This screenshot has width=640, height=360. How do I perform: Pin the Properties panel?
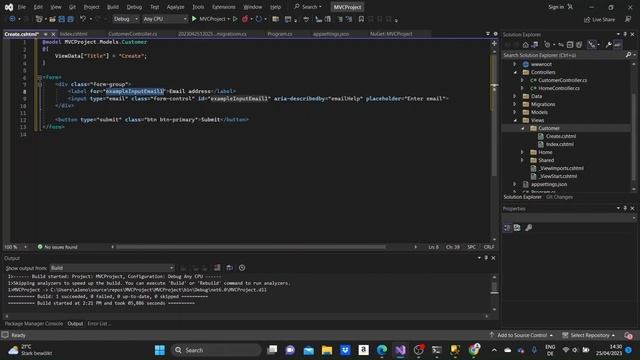coord(626,208)
